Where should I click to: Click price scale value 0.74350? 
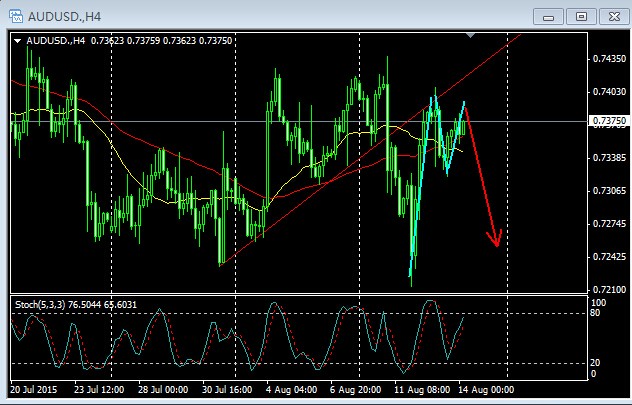click(x=609, y=59)
